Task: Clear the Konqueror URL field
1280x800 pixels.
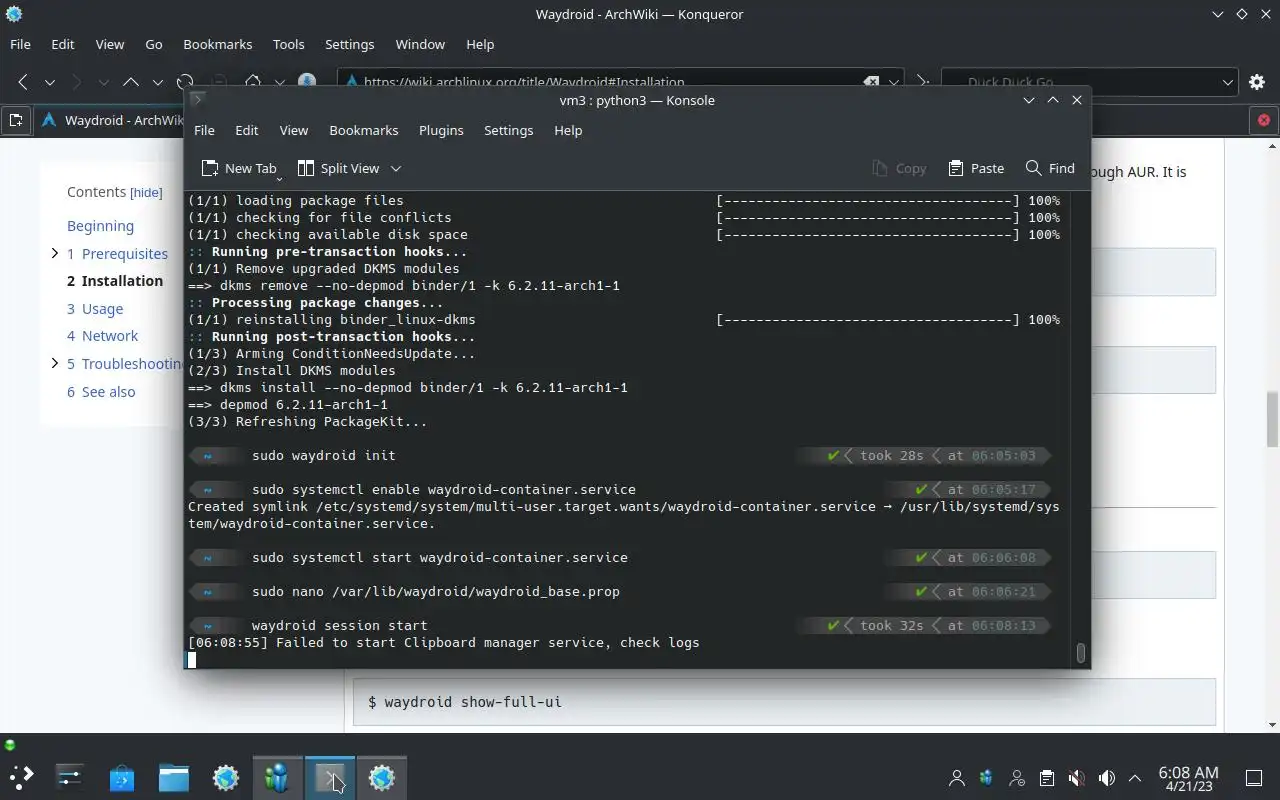Action: (871, 82)
